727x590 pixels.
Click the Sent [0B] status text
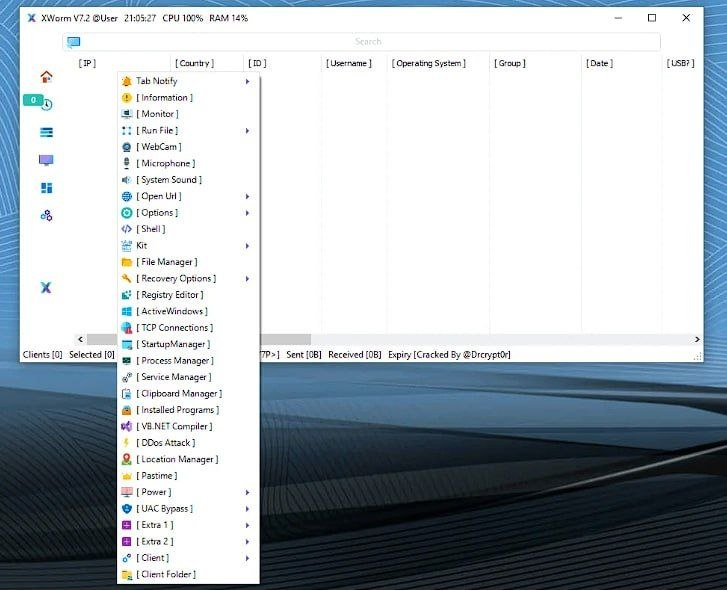point(304,355)
